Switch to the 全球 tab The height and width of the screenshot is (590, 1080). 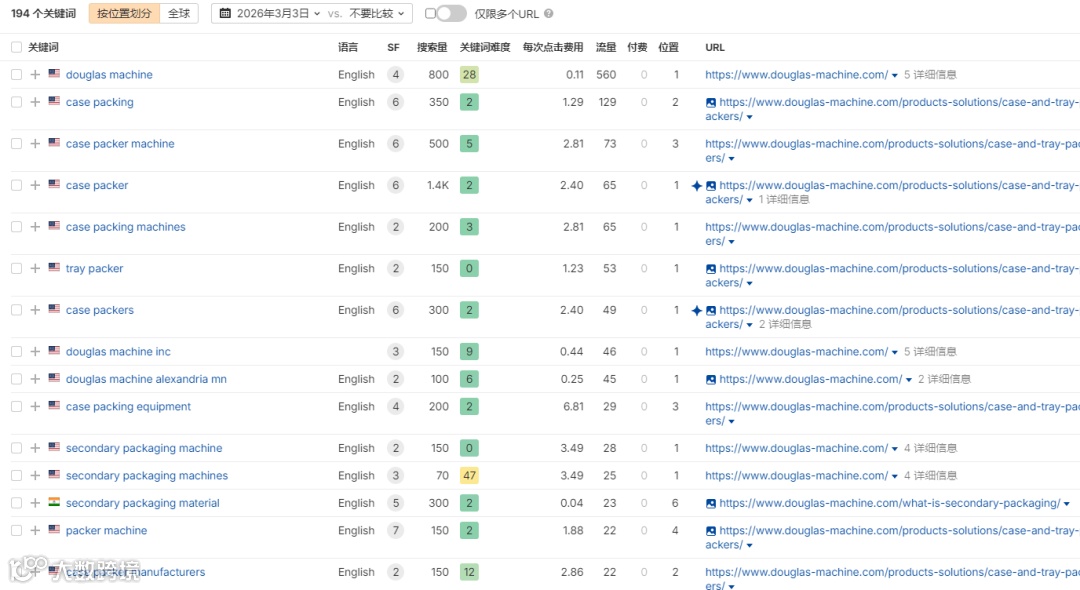[179, 13]
